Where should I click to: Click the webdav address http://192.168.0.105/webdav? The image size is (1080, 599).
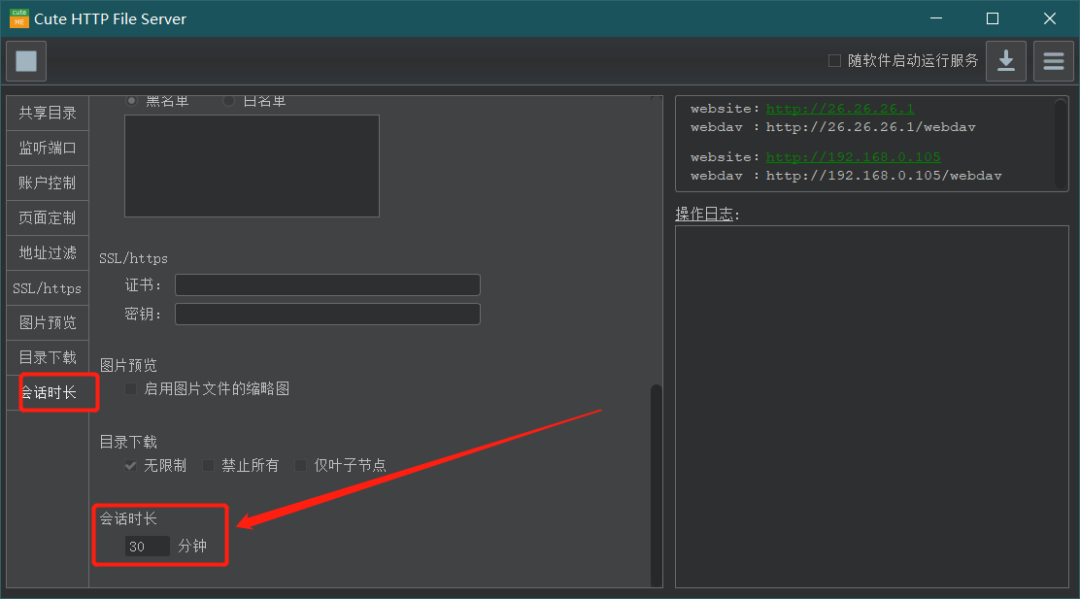pyautogui.click(x=884, y=176)
